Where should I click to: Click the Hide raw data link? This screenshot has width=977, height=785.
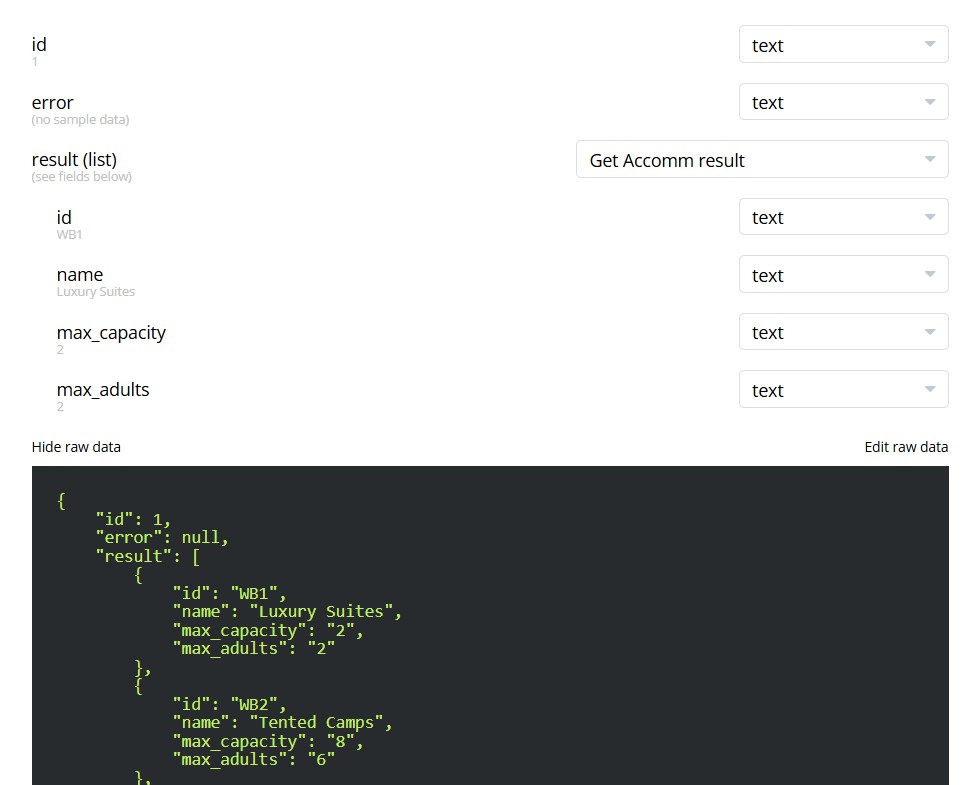tap(76, 447)
